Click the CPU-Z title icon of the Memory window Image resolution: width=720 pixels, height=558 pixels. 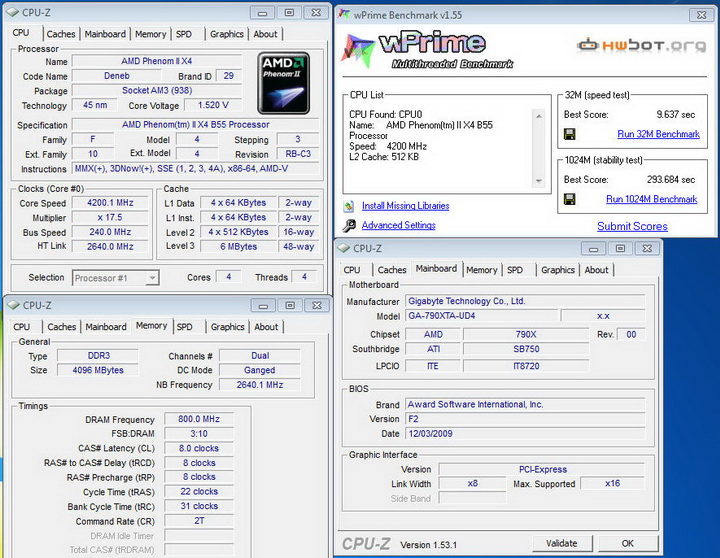pos(13,305)
